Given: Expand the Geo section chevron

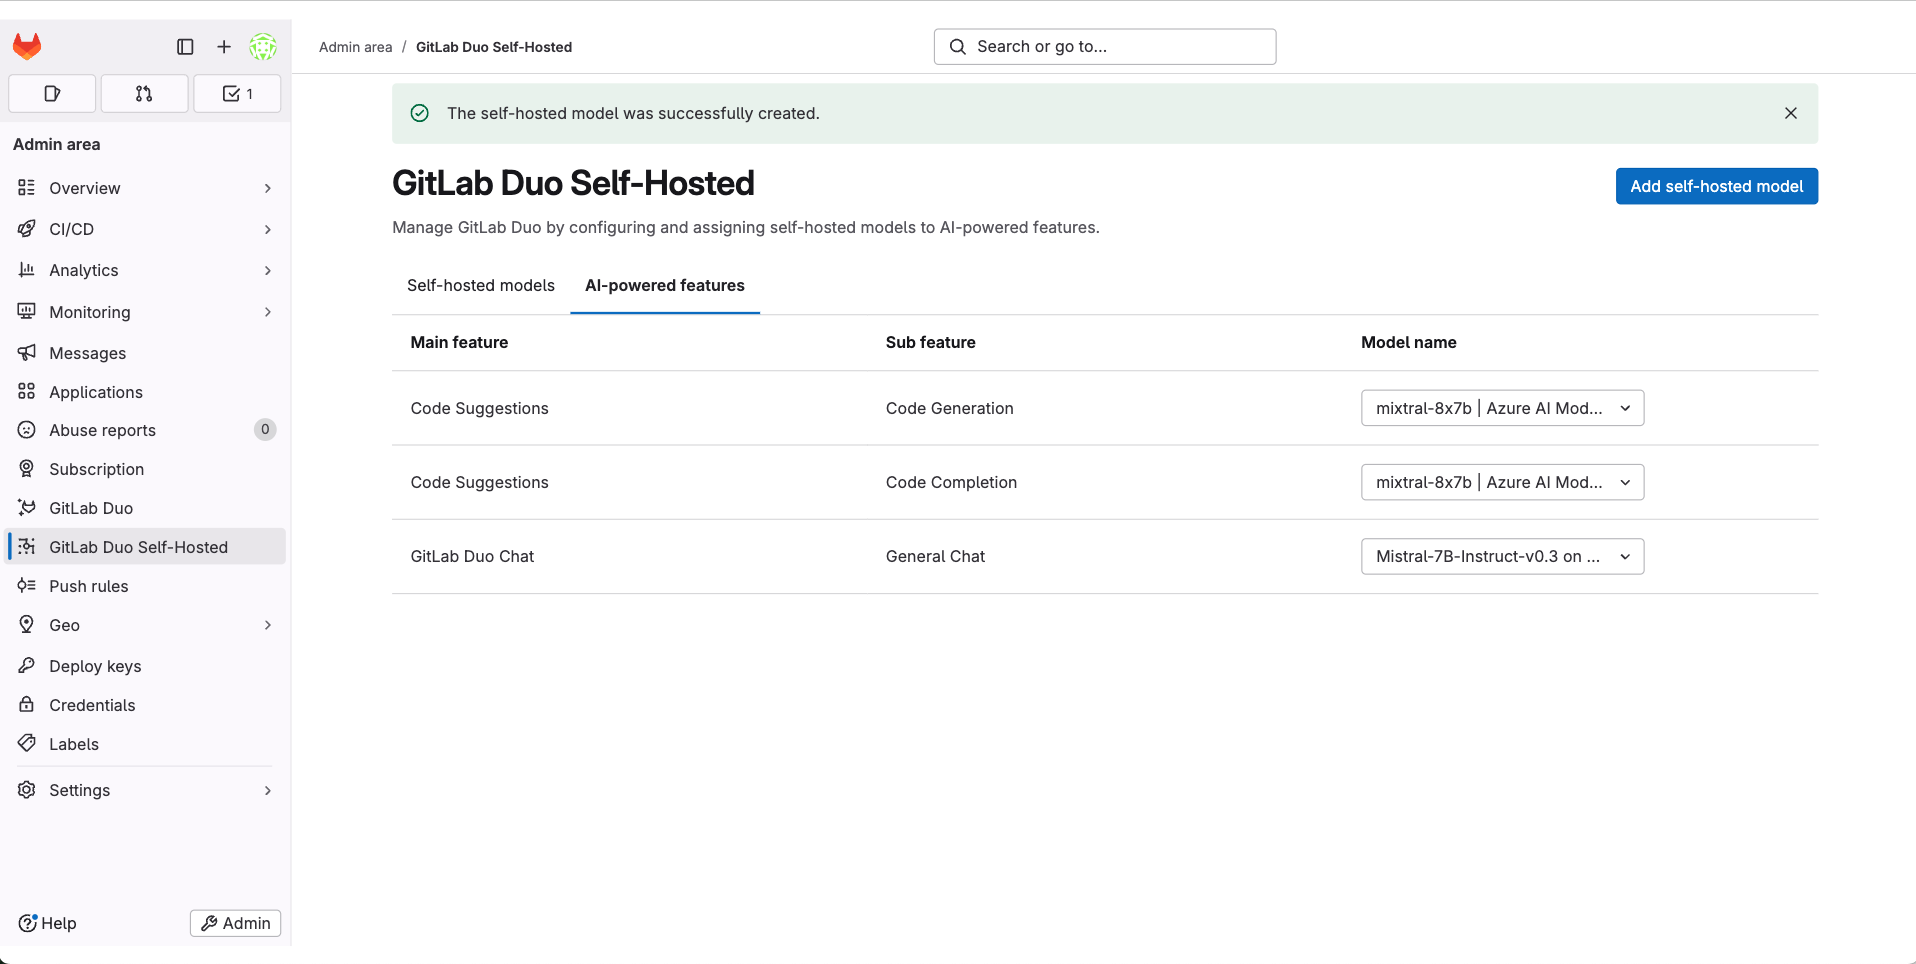Looking at the screenshot, I should pyautogui.click(x=268, y=625).
